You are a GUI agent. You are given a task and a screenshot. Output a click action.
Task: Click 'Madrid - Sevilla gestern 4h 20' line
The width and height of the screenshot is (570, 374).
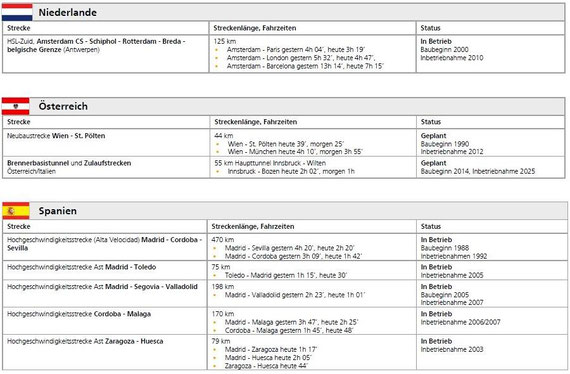point(289,248)
